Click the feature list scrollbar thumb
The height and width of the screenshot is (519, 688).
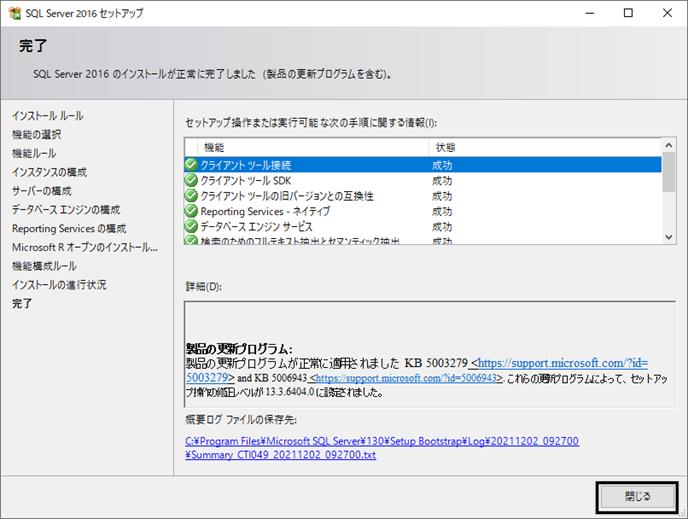click(669, 172)
